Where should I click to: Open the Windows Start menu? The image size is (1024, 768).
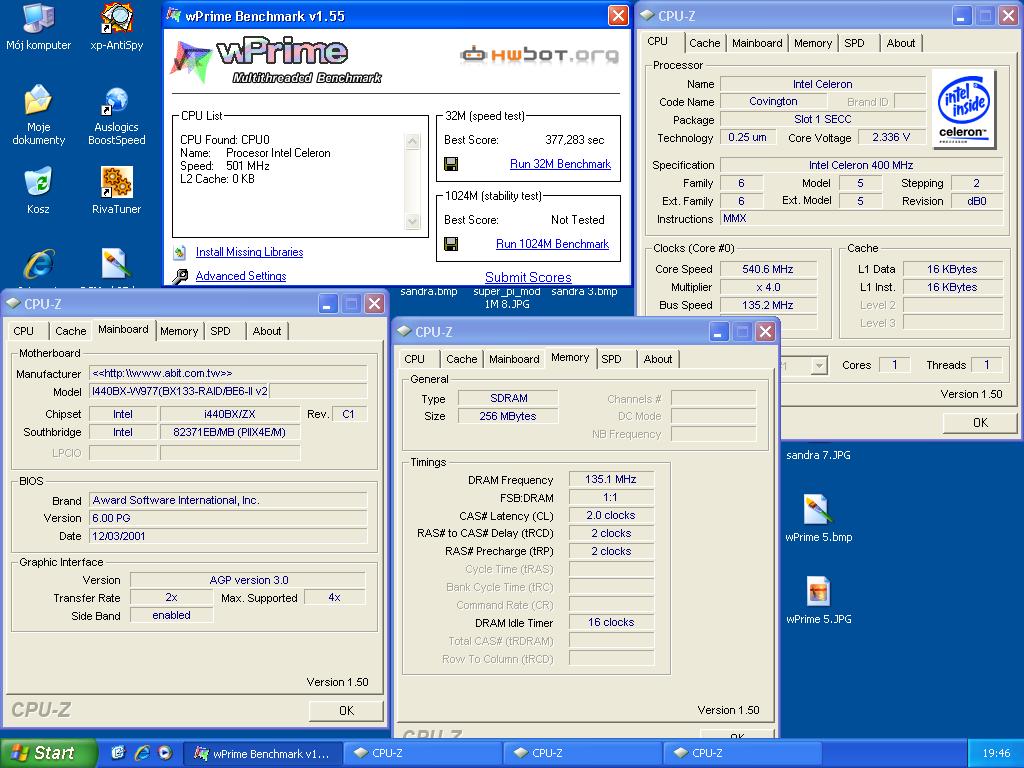coord(47,753)
